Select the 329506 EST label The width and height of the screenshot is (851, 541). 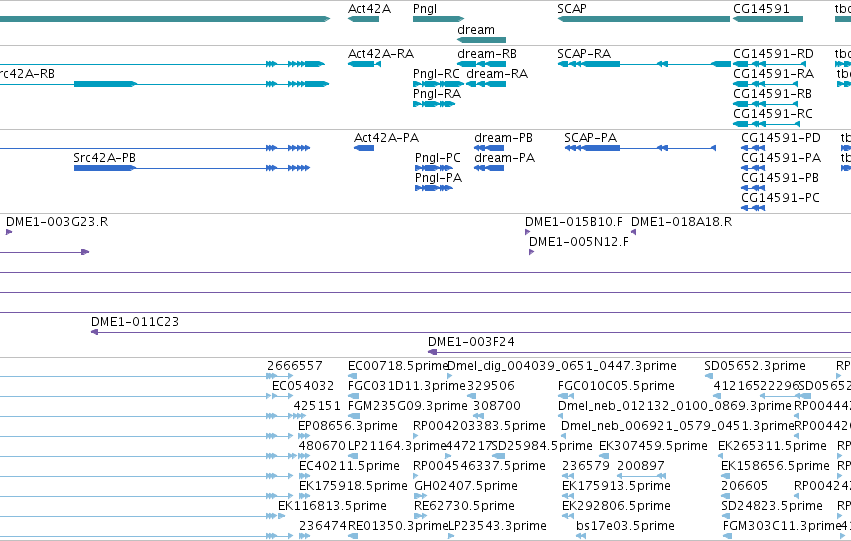[491, 386]
